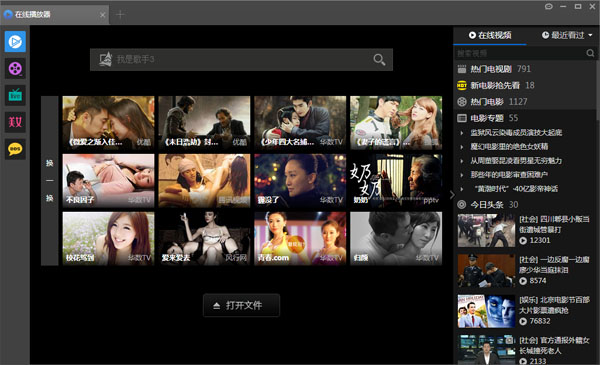Collapse the right panel with arrow handle
This screenshot has width=600, height=365.
coord(452,195)
